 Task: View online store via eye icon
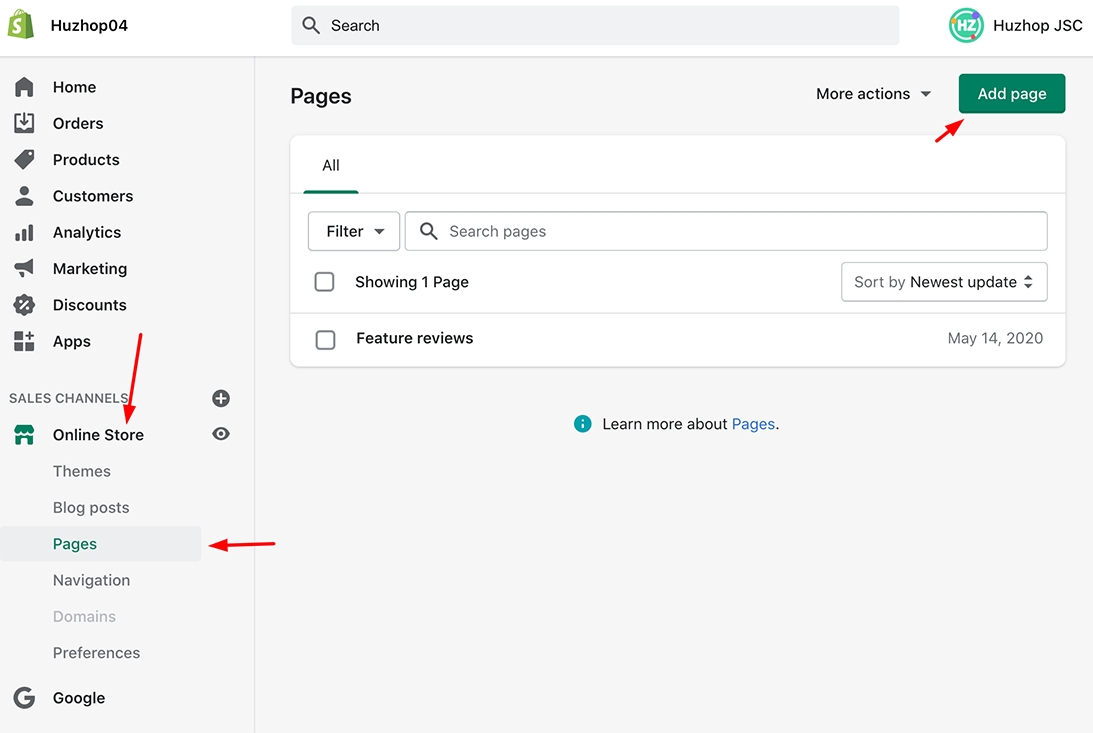tap(221, 434)
